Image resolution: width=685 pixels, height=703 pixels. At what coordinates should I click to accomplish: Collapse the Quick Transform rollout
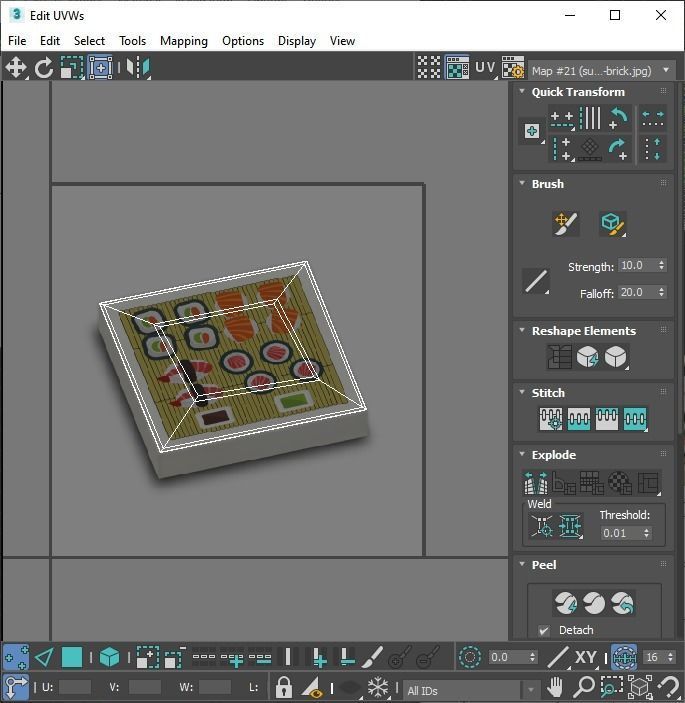522,91
